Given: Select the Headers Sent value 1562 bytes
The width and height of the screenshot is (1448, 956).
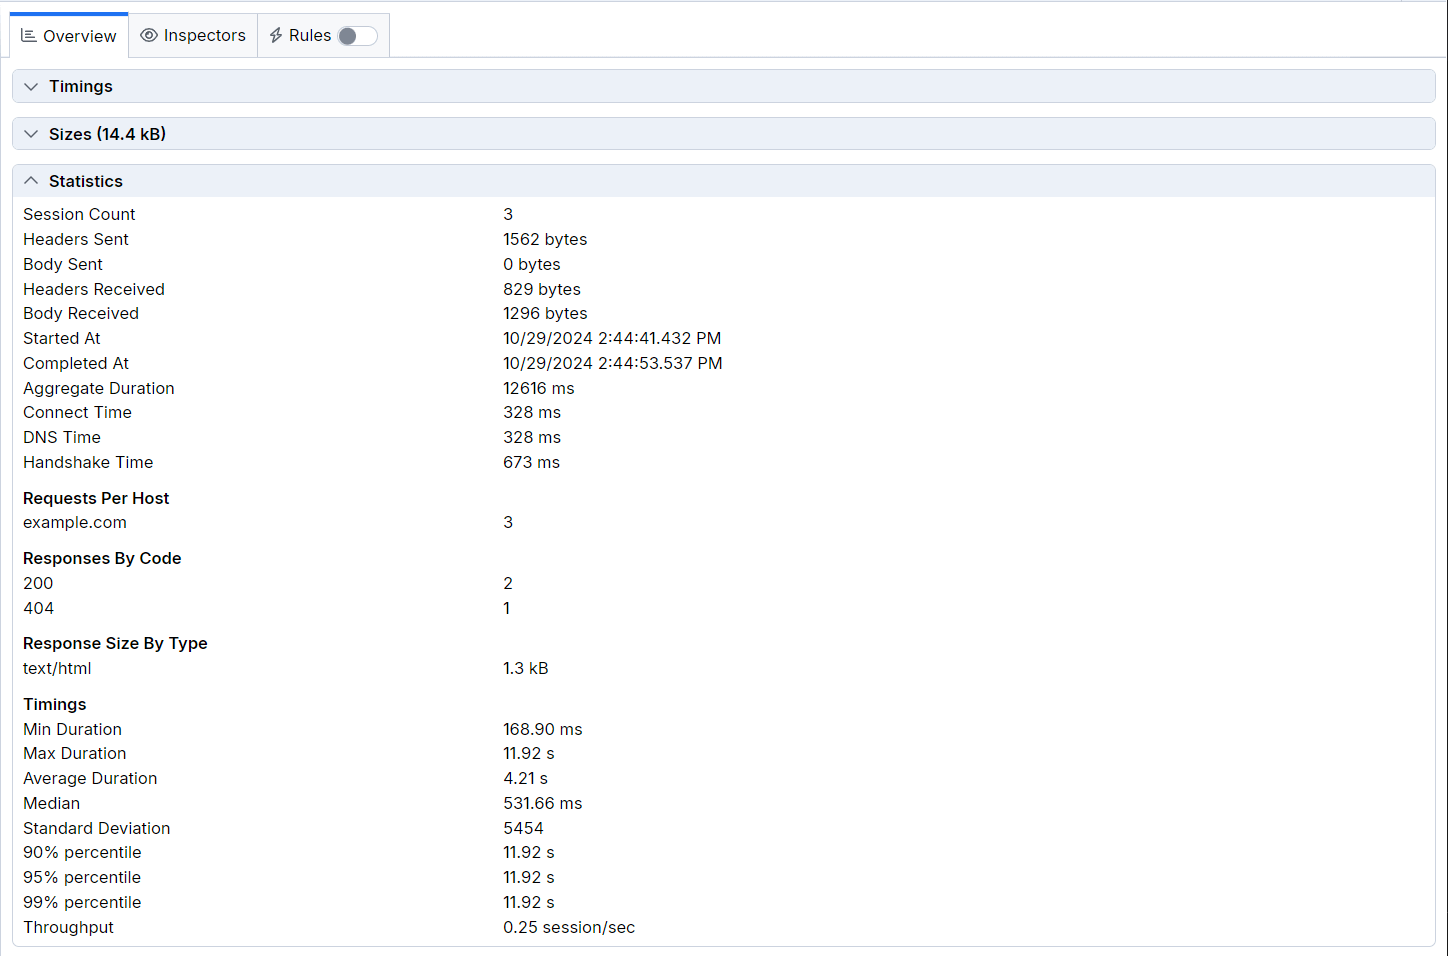Looking at the screenshot, I should click(545, 239).
